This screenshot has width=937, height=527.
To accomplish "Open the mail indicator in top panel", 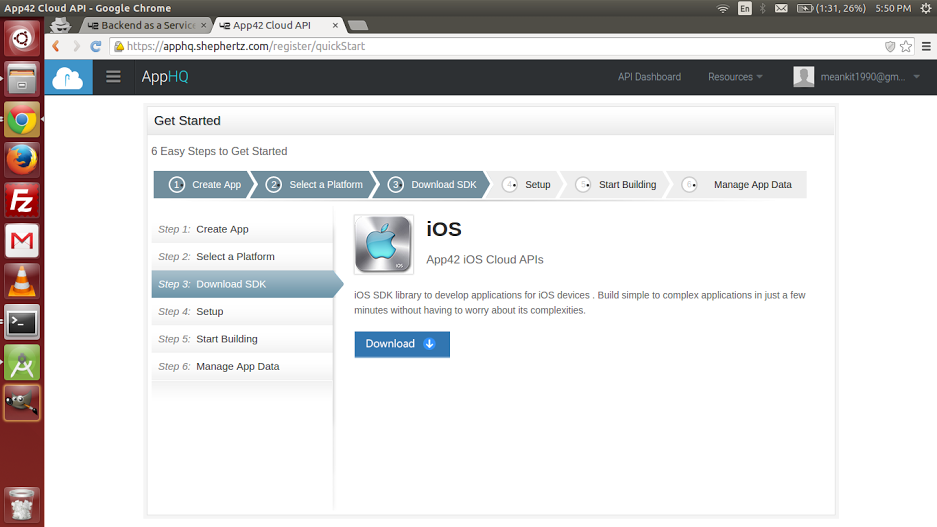I will [781, 8].
